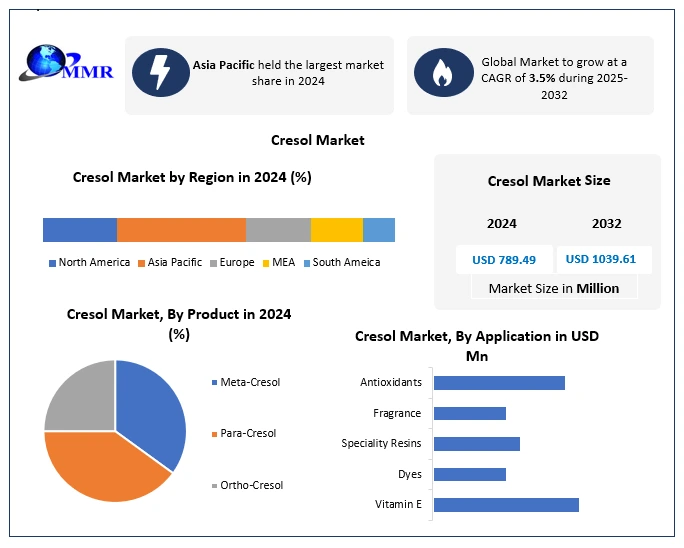The height and width of the screenshot is (548, 684).
Task: Click the North America legend swatch
Action: pyautogui.click(x=52, y=263)
